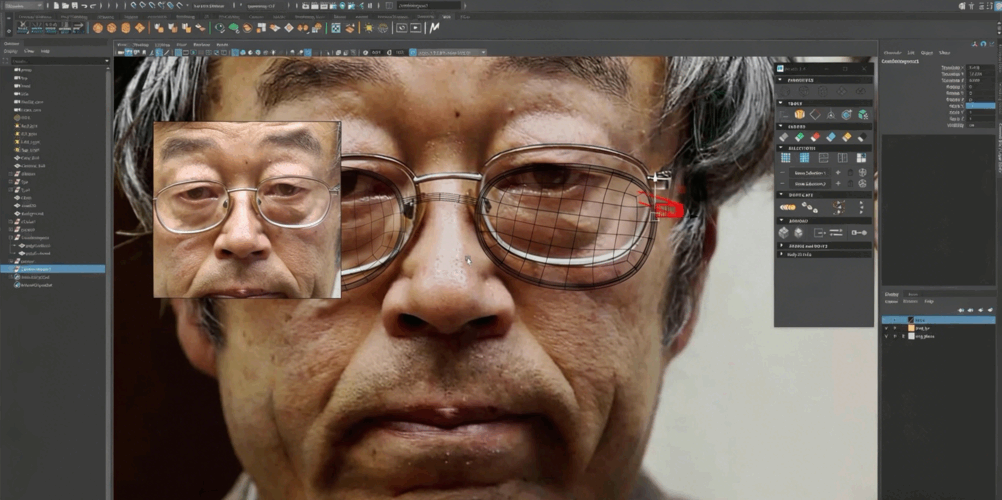Click the yellow sun light icon on shelf
Screen dimensions: 1002x500
(369, 28)
